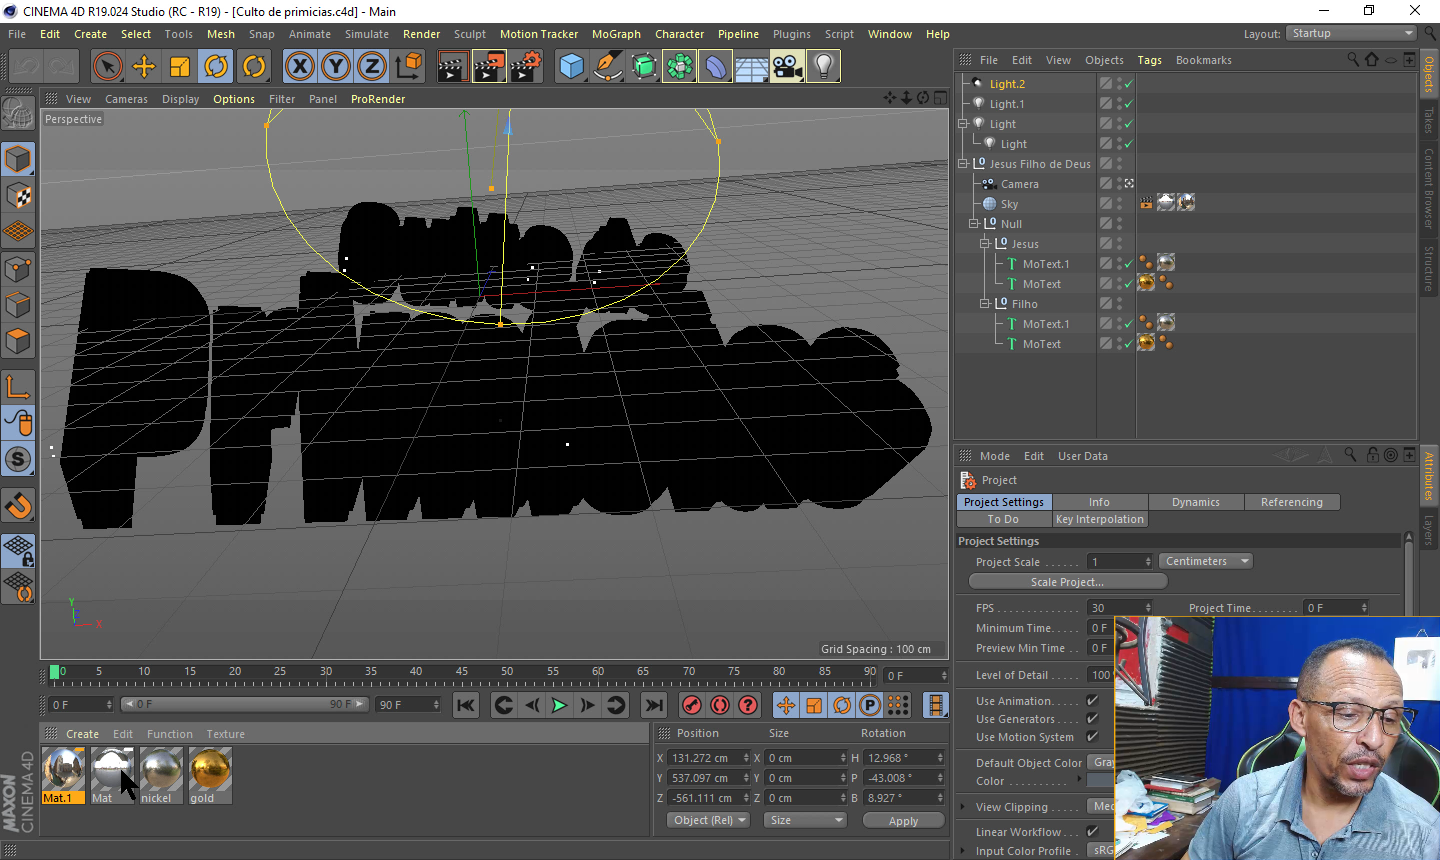Viewport: 1440px width, 860px height.
Task: Activate the Rotate tool
Action: coord(216,67)
